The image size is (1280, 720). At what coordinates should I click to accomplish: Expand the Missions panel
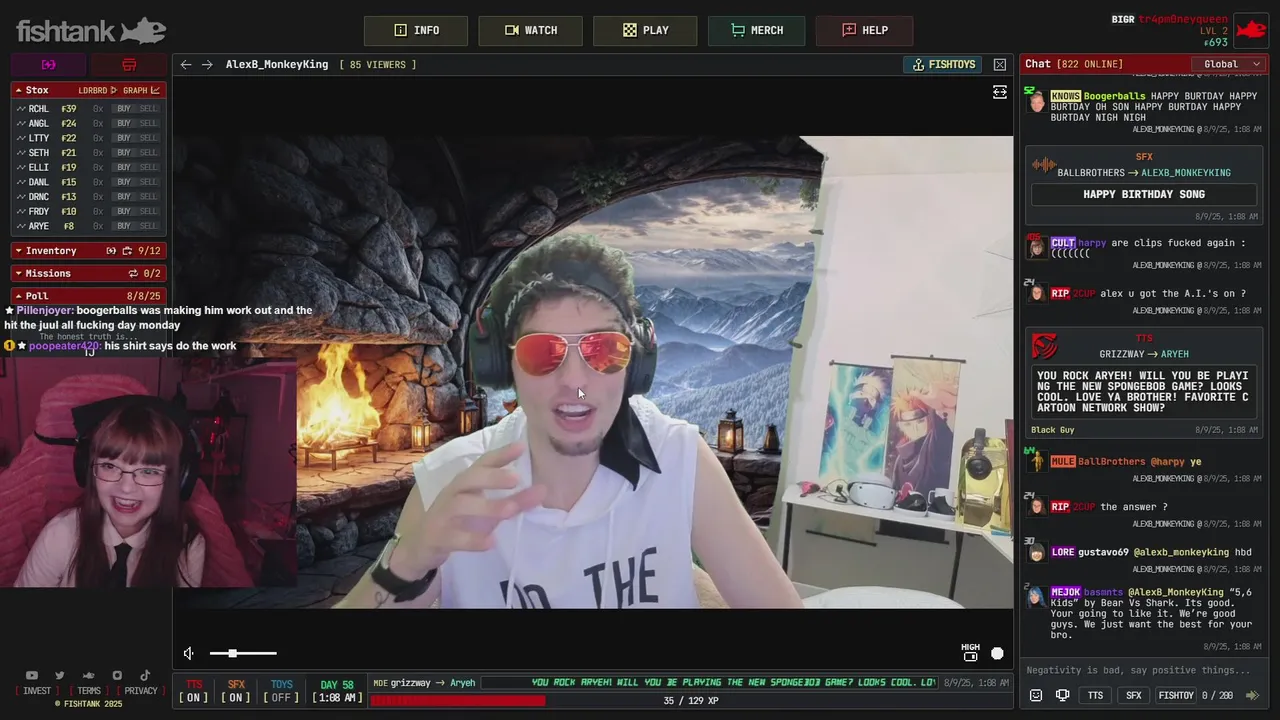pyautogui.click(x=18, y=273)
